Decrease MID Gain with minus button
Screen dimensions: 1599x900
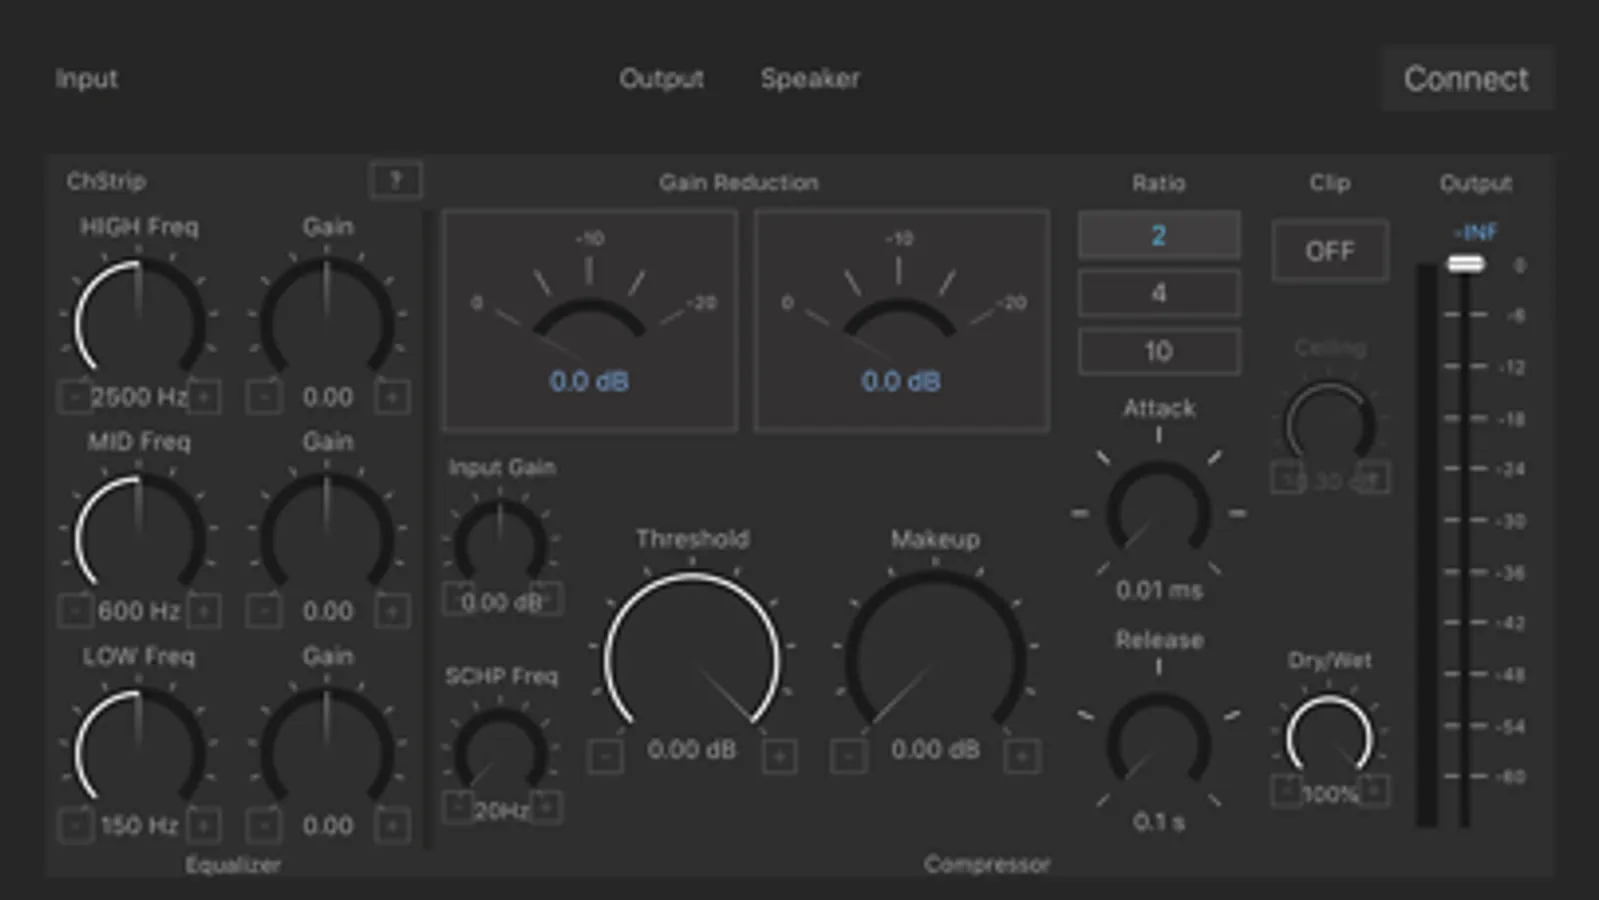(264, 610)
